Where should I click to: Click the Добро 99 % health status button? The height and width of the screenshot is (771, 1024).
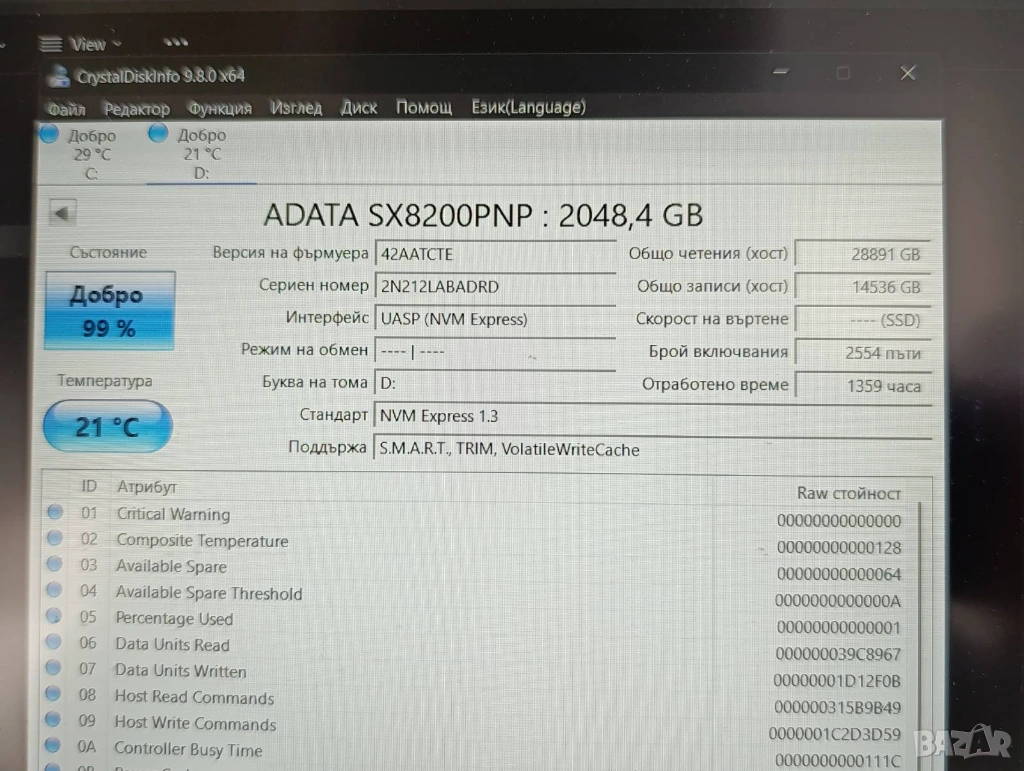tap(108, 311)
